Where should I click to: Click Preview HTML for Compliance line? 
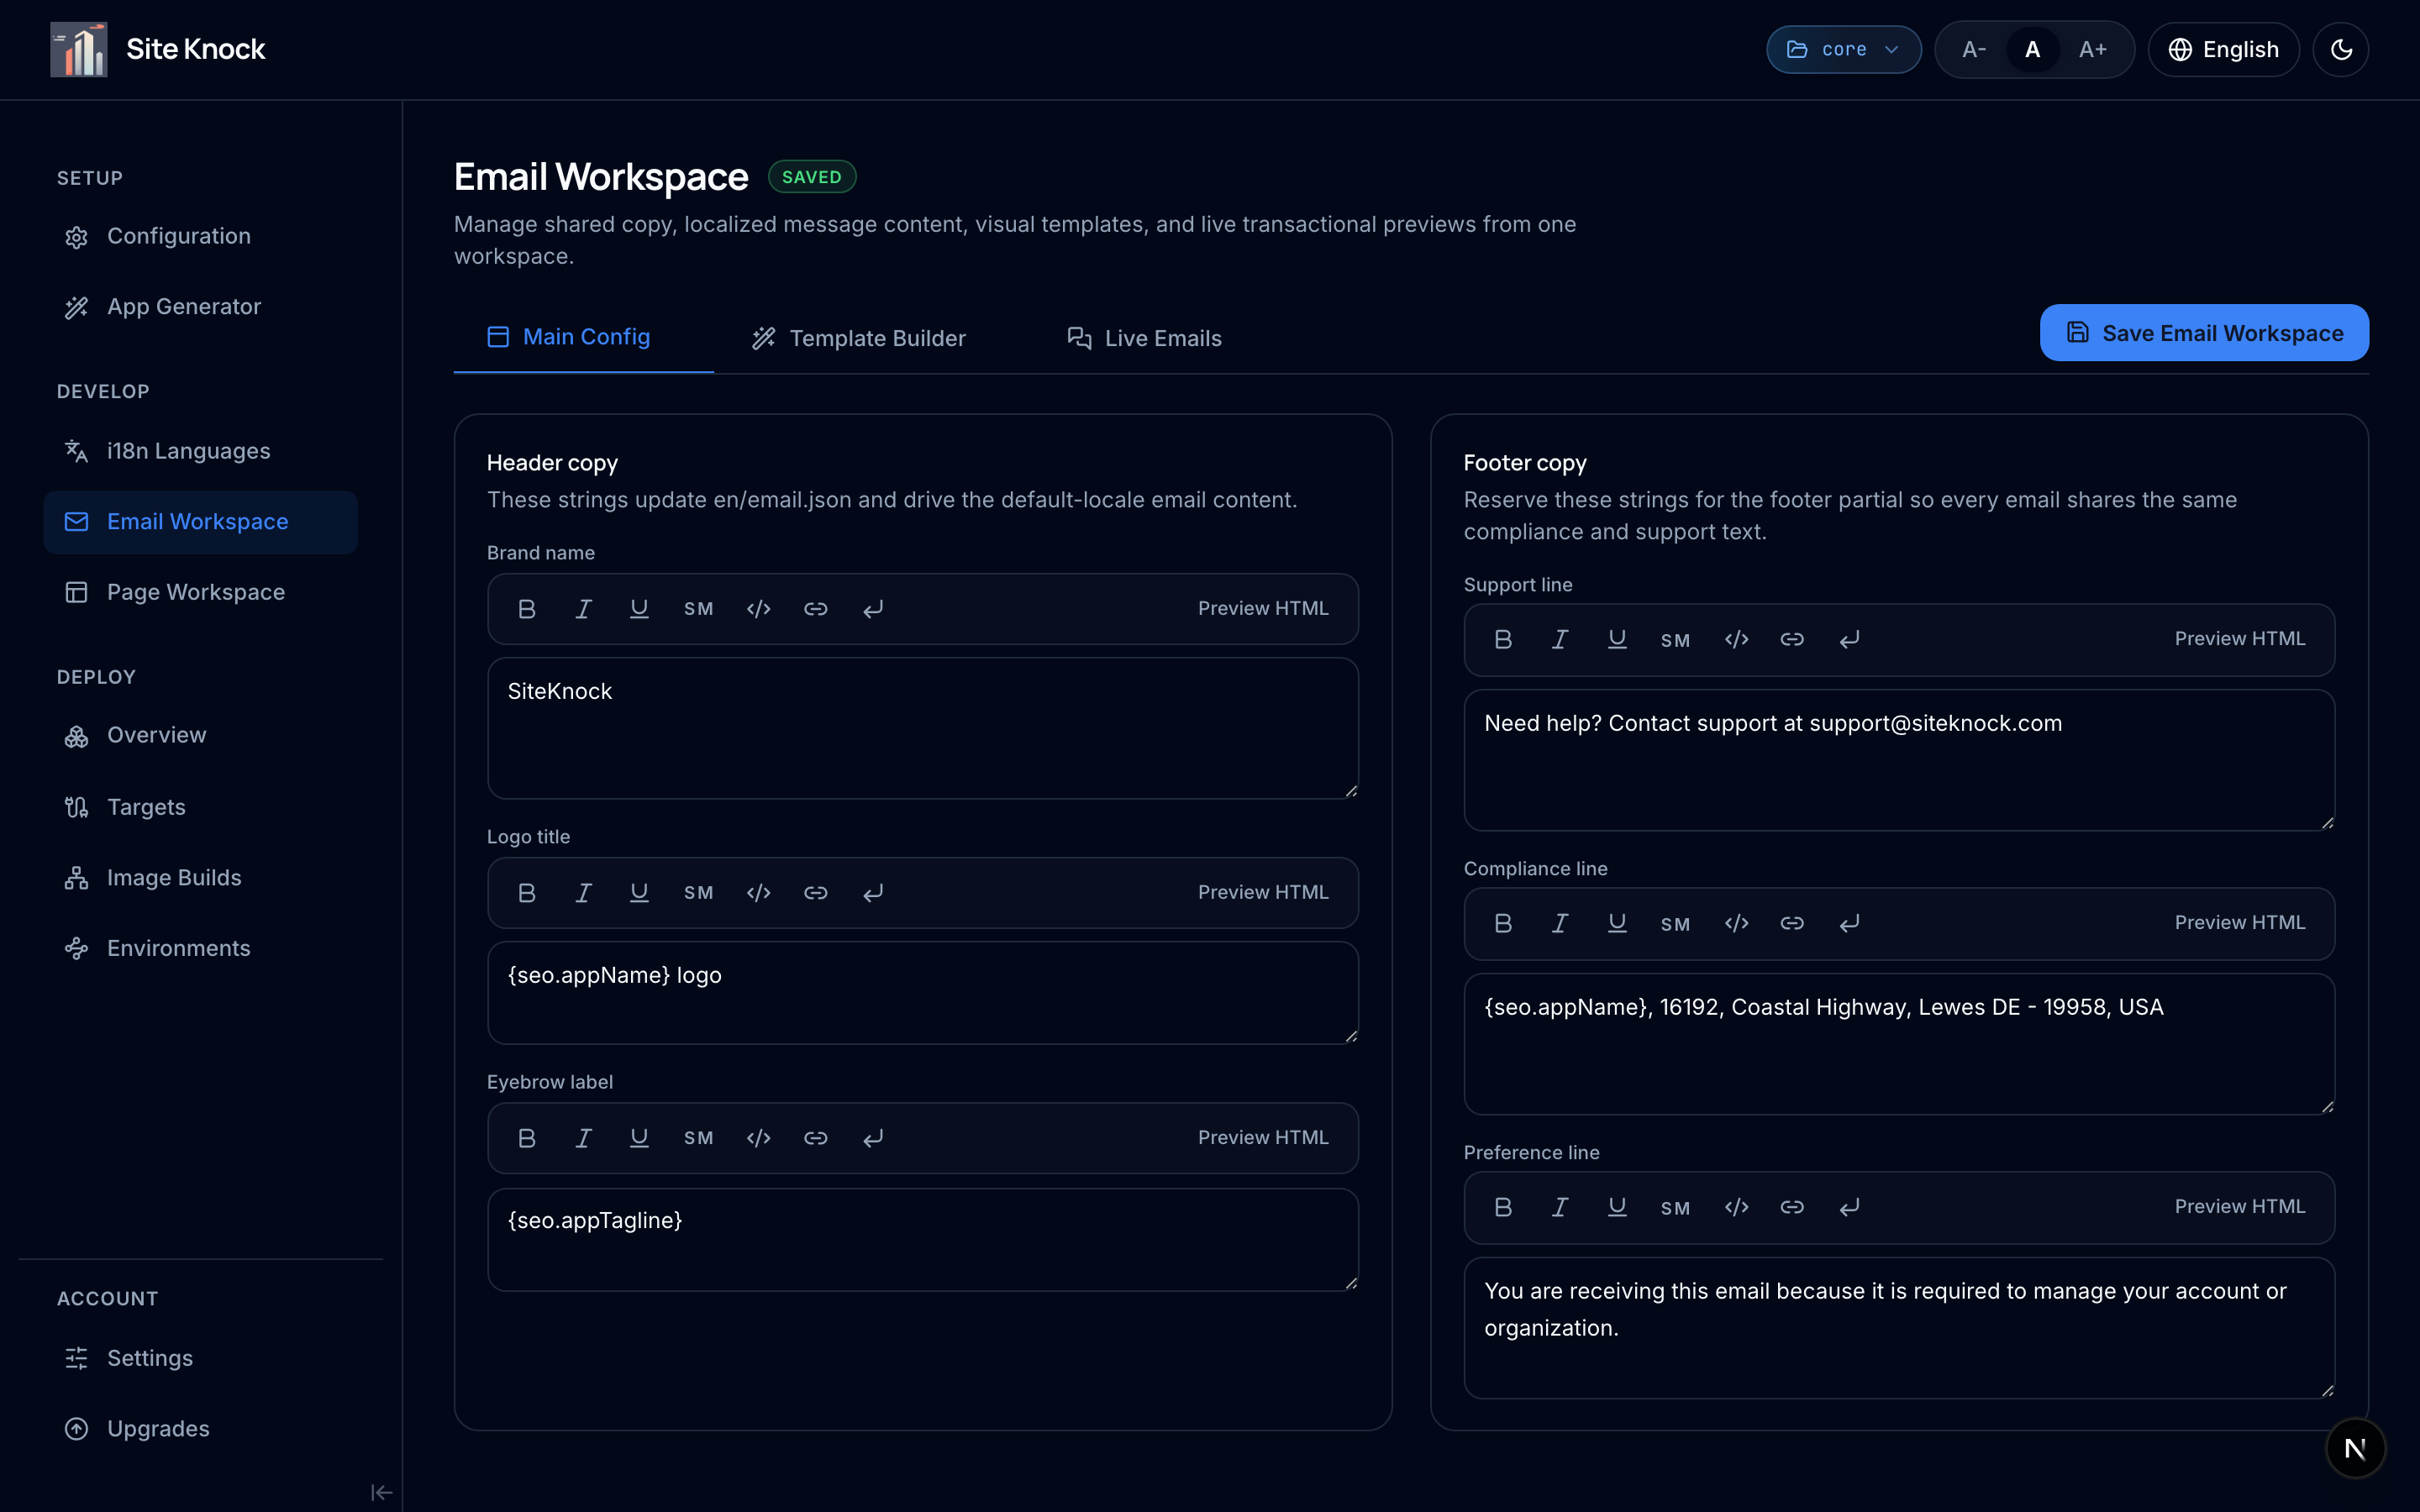[x=2240, y=922]
